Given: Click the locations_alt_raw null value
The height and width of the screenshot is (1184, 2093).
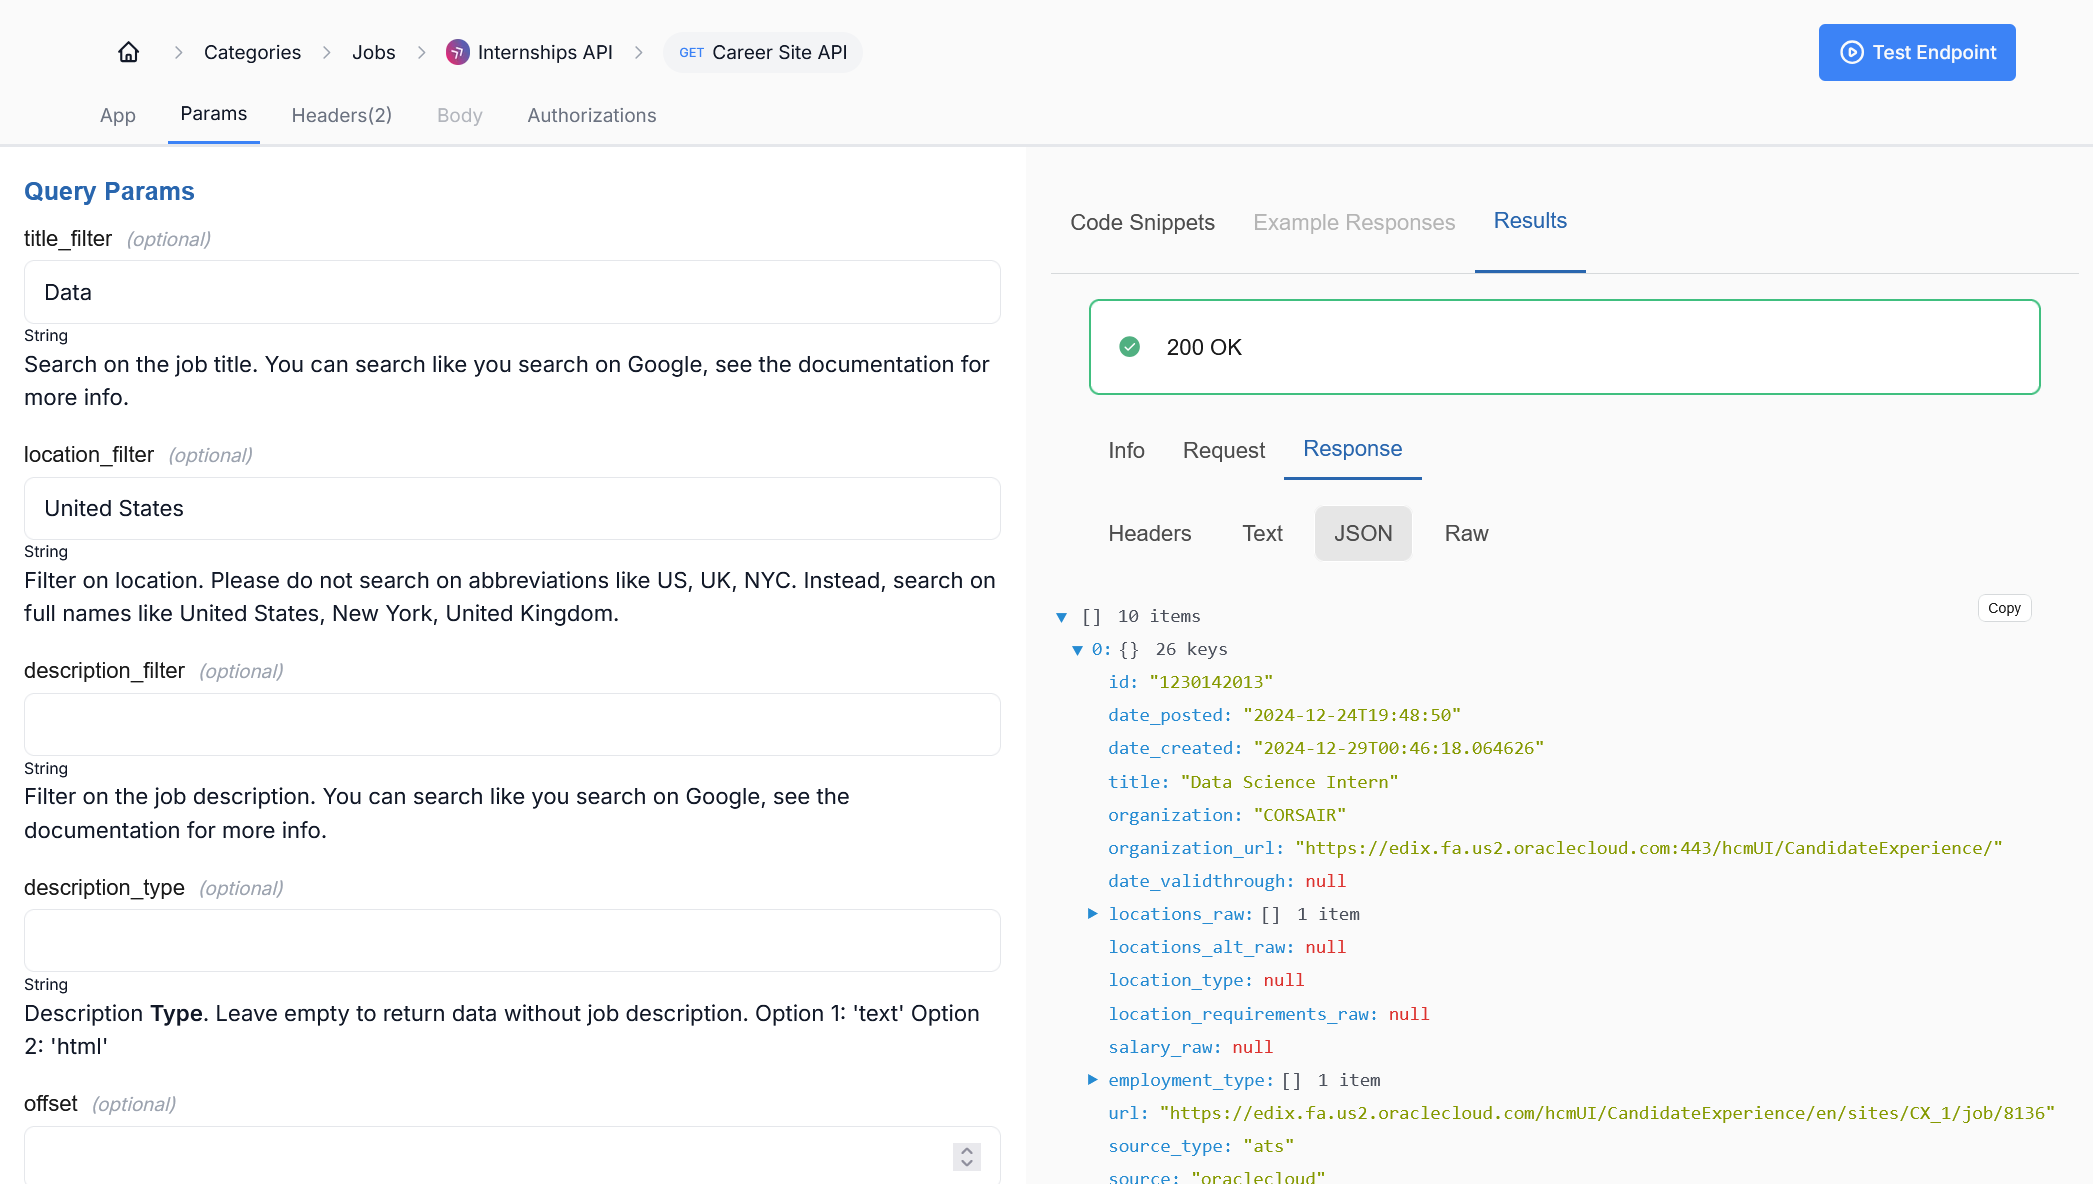Looking at the screenshot, I should point(1325,947).
